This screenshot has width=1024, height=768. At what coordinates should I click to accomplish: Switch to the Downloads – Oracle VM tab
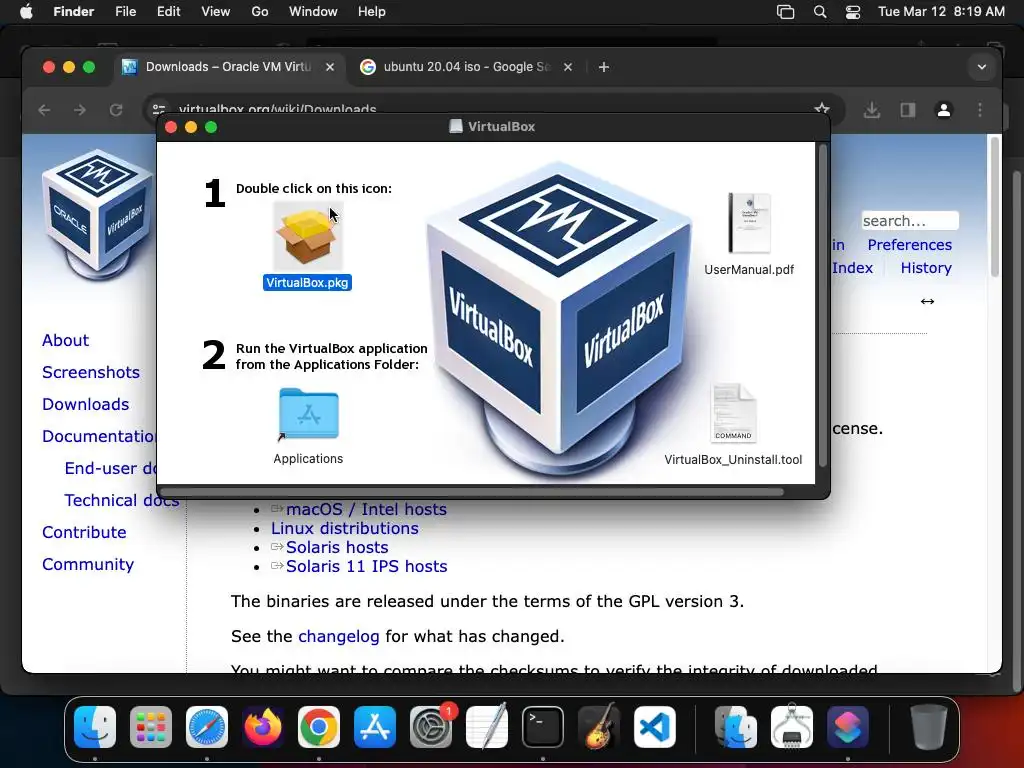(229, 67)
